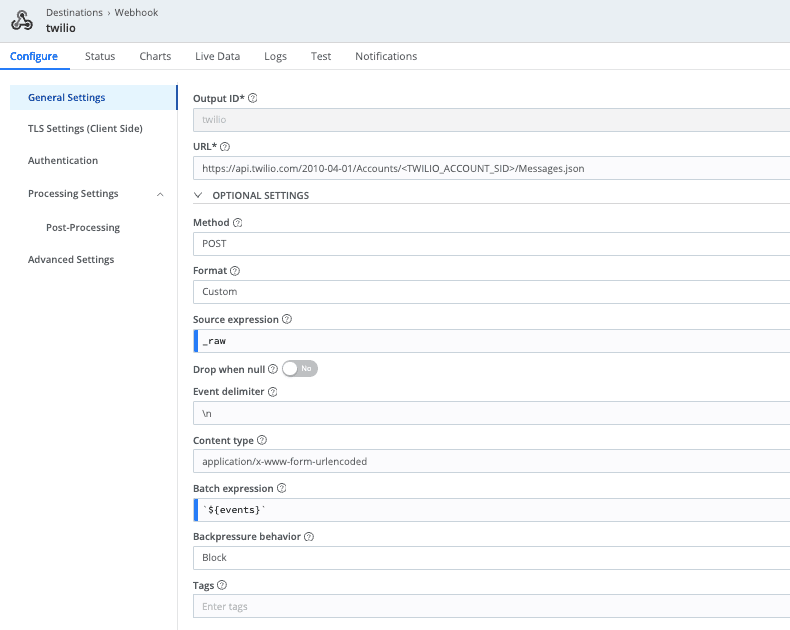Collapse the Optional Settings section
Image resolution: width=790 pixels, height=630 pixels.
pos(198,196)
